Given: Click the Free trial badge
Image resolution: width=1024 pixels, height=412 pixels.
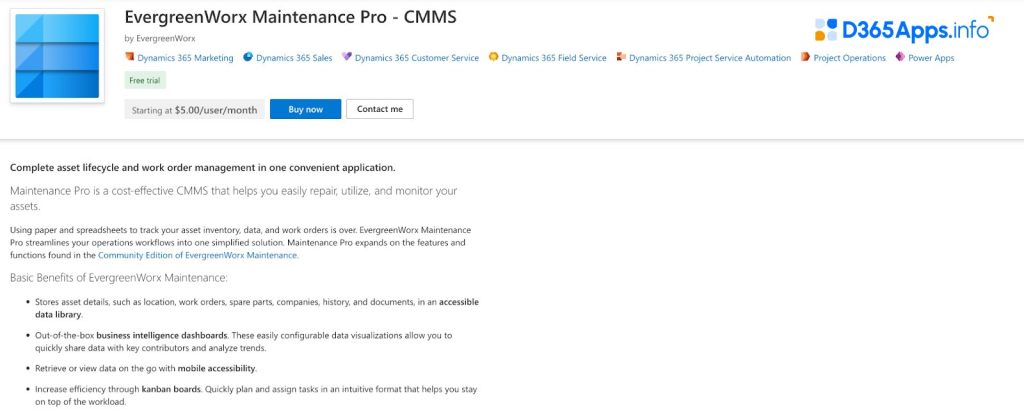Looking at the screenshot, I should 145,80.
